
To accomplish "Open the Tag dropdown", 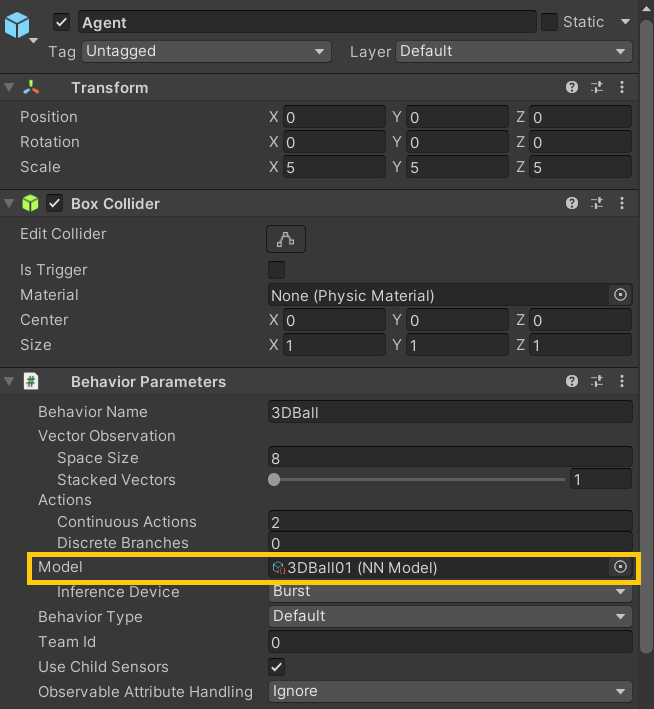I will click(206, 51).
